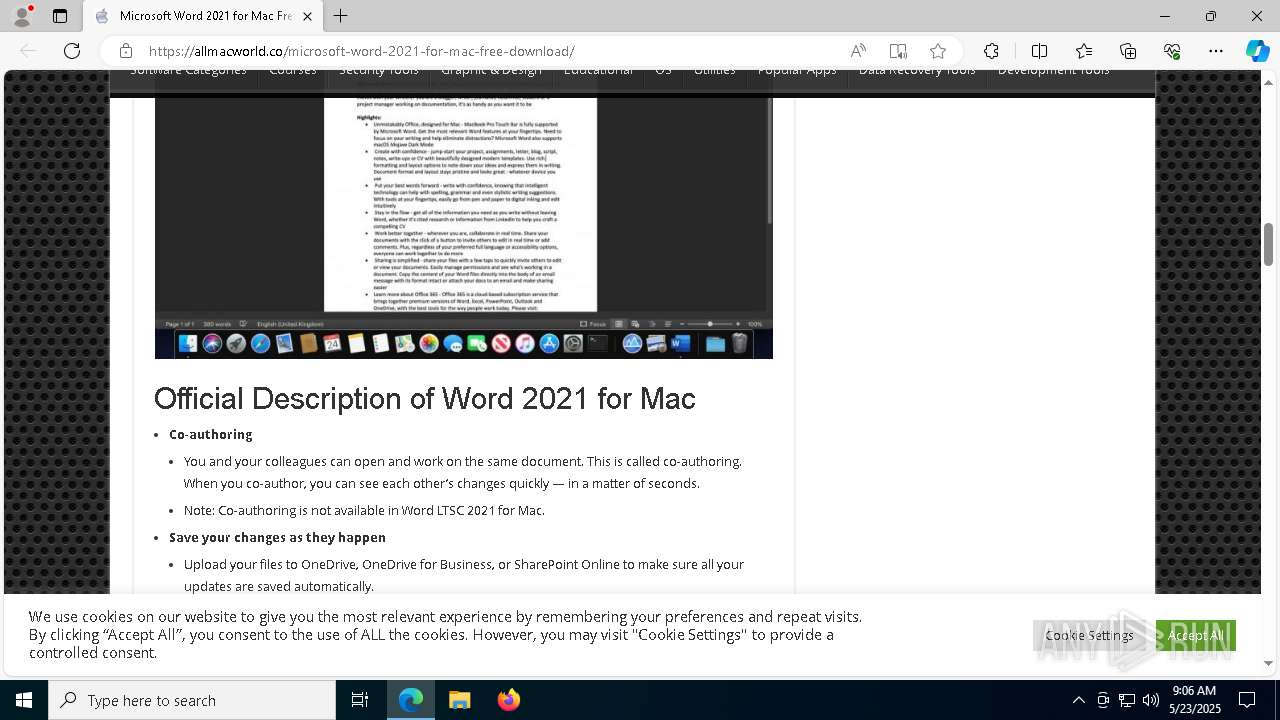Restore down the Edge window

[1211, 16]
